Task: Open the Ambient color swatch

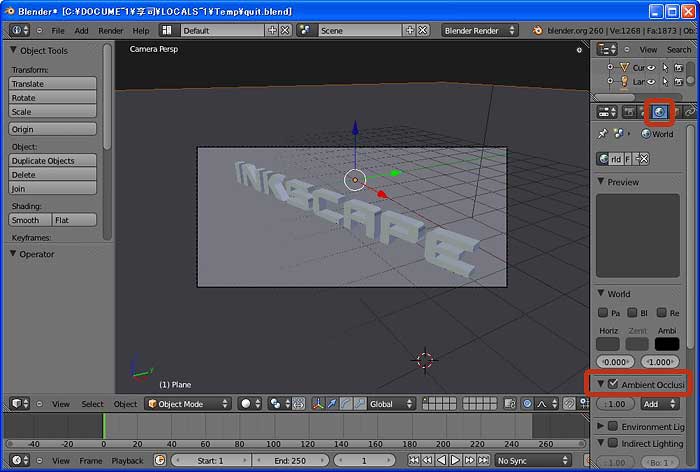Action: (667, 344)
